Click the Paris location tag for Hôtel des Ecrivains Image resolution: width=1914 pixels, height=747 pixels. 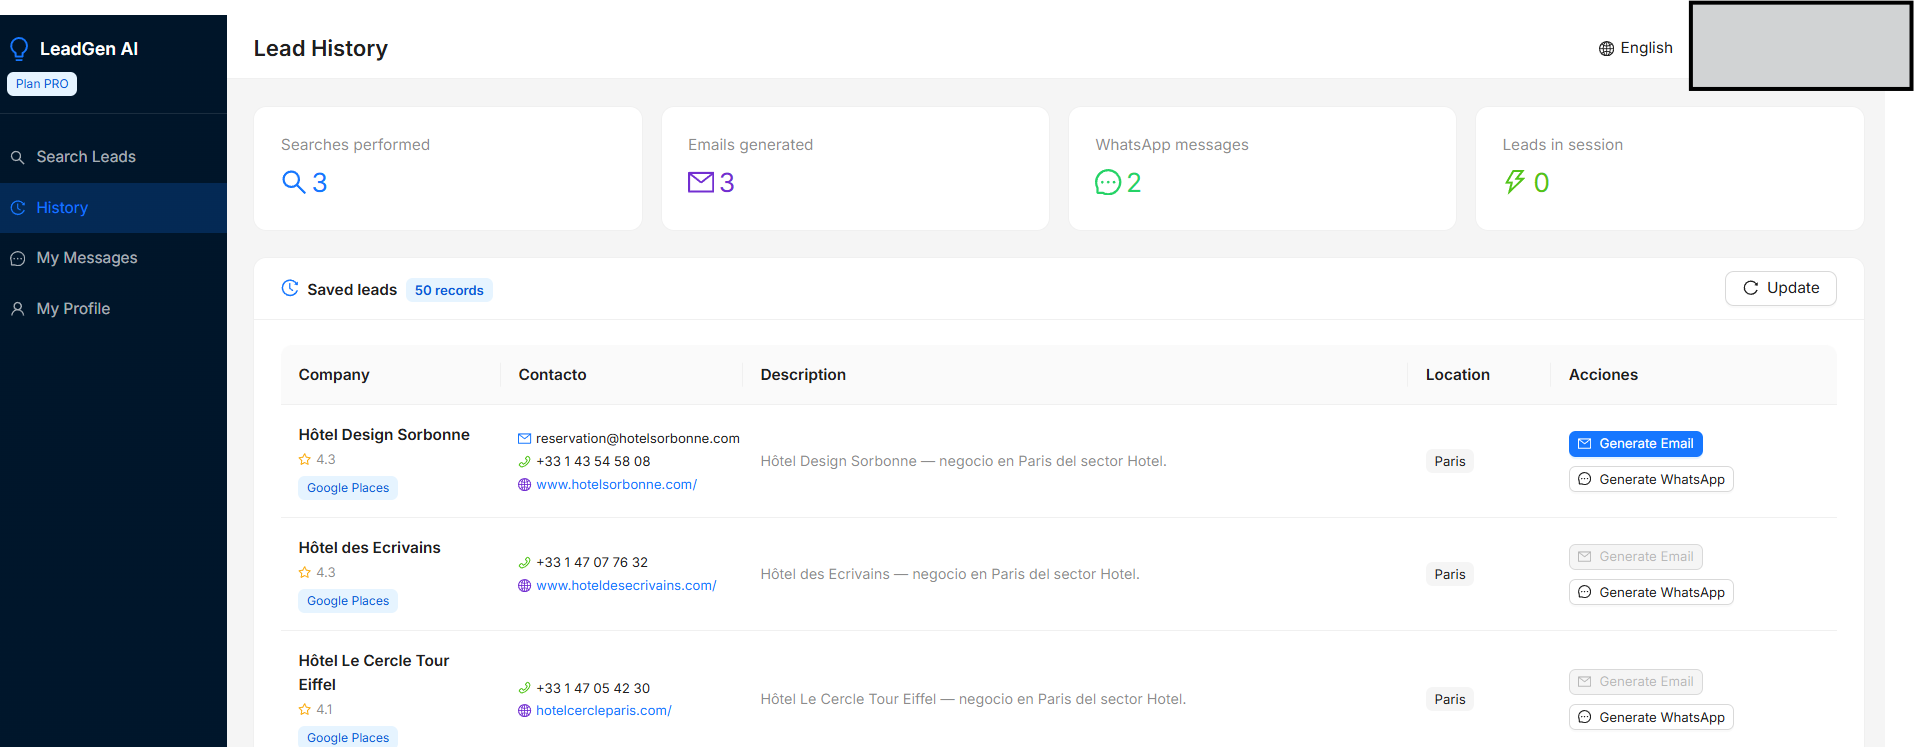coord(1449,574)
